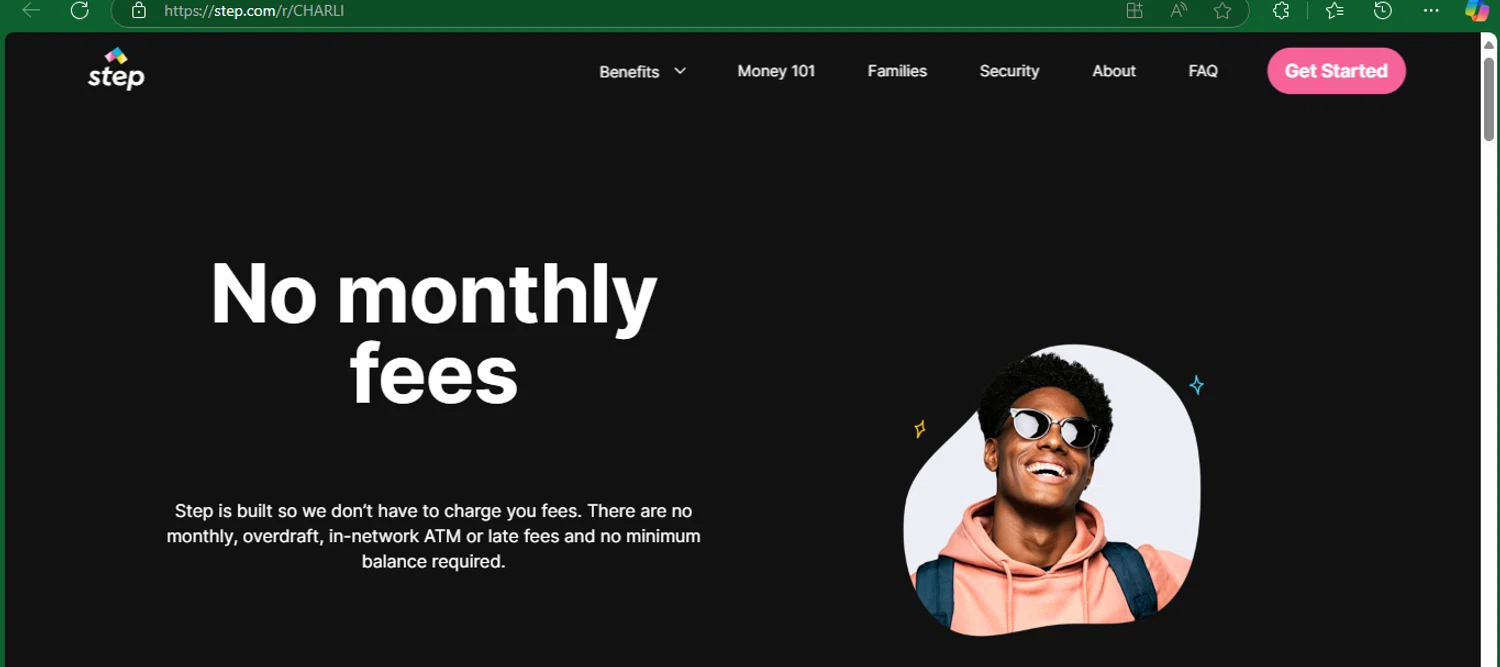This screenshot has height=667, width=1500.
Task: Expand the Benefits dropdown chevron
Action: coord(680,71)
